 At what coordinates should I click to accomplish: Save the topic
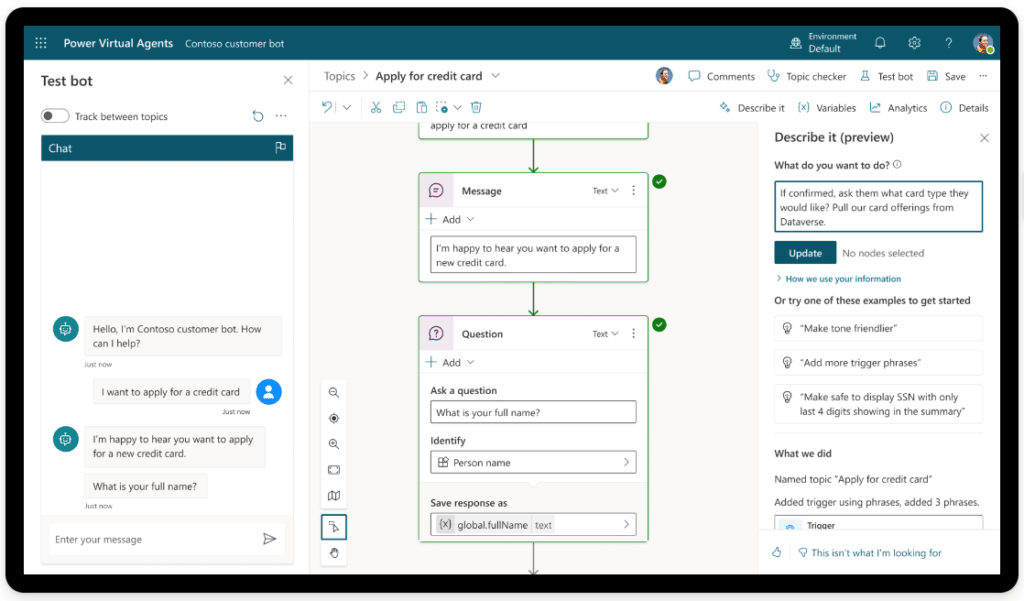pos(946,76)
